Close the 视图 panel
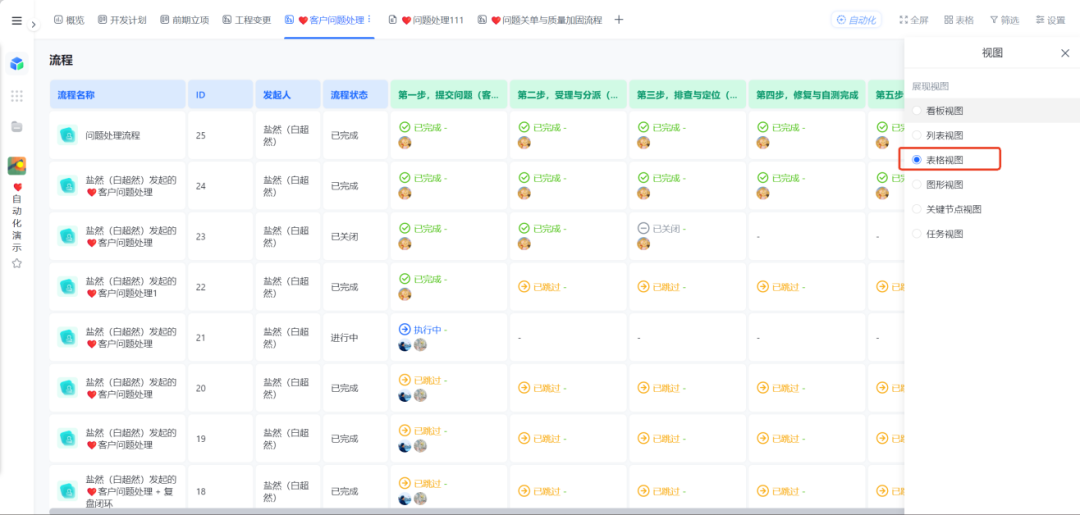The image size is (1080, 515). [1065, 53]
